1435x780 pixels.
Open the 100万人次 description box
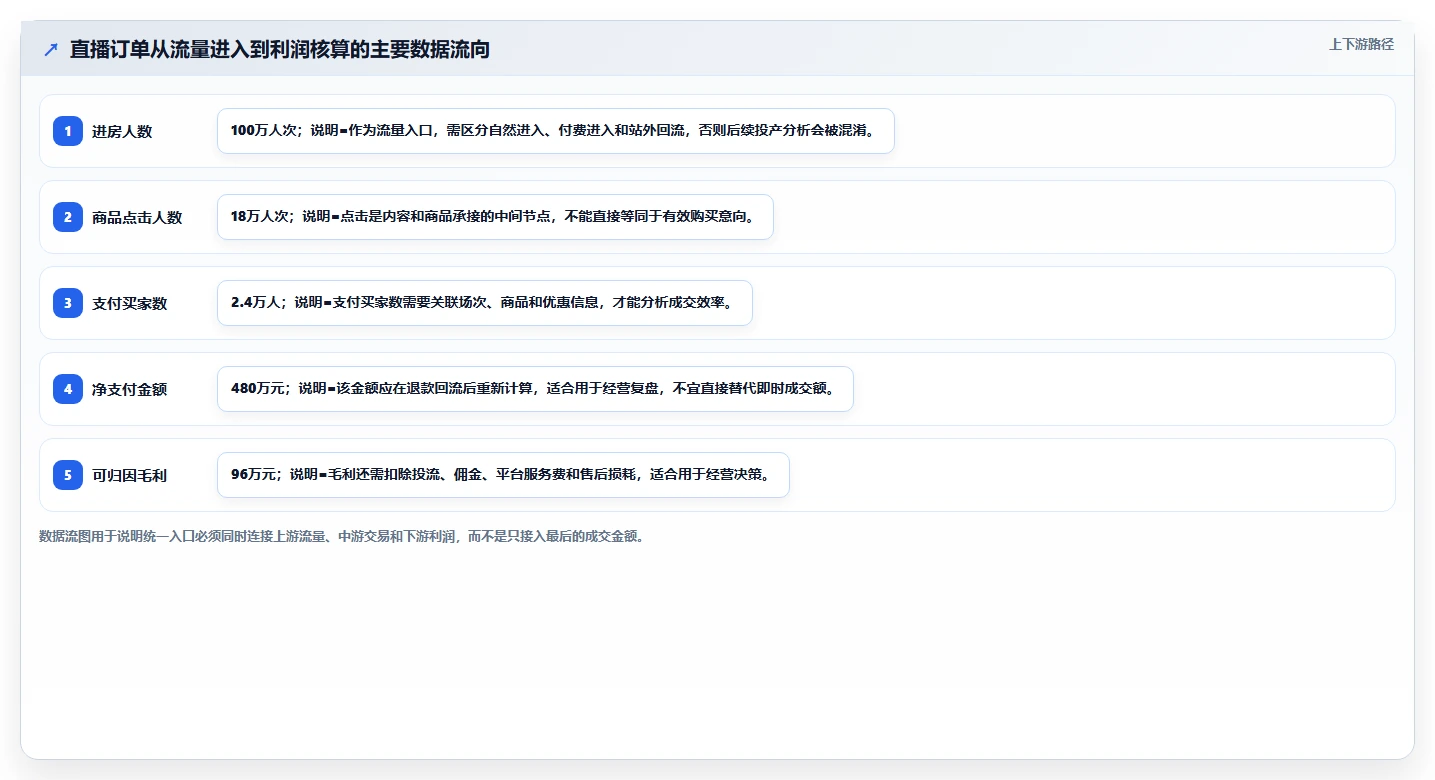pyautogui.click(x=556, y=131)
